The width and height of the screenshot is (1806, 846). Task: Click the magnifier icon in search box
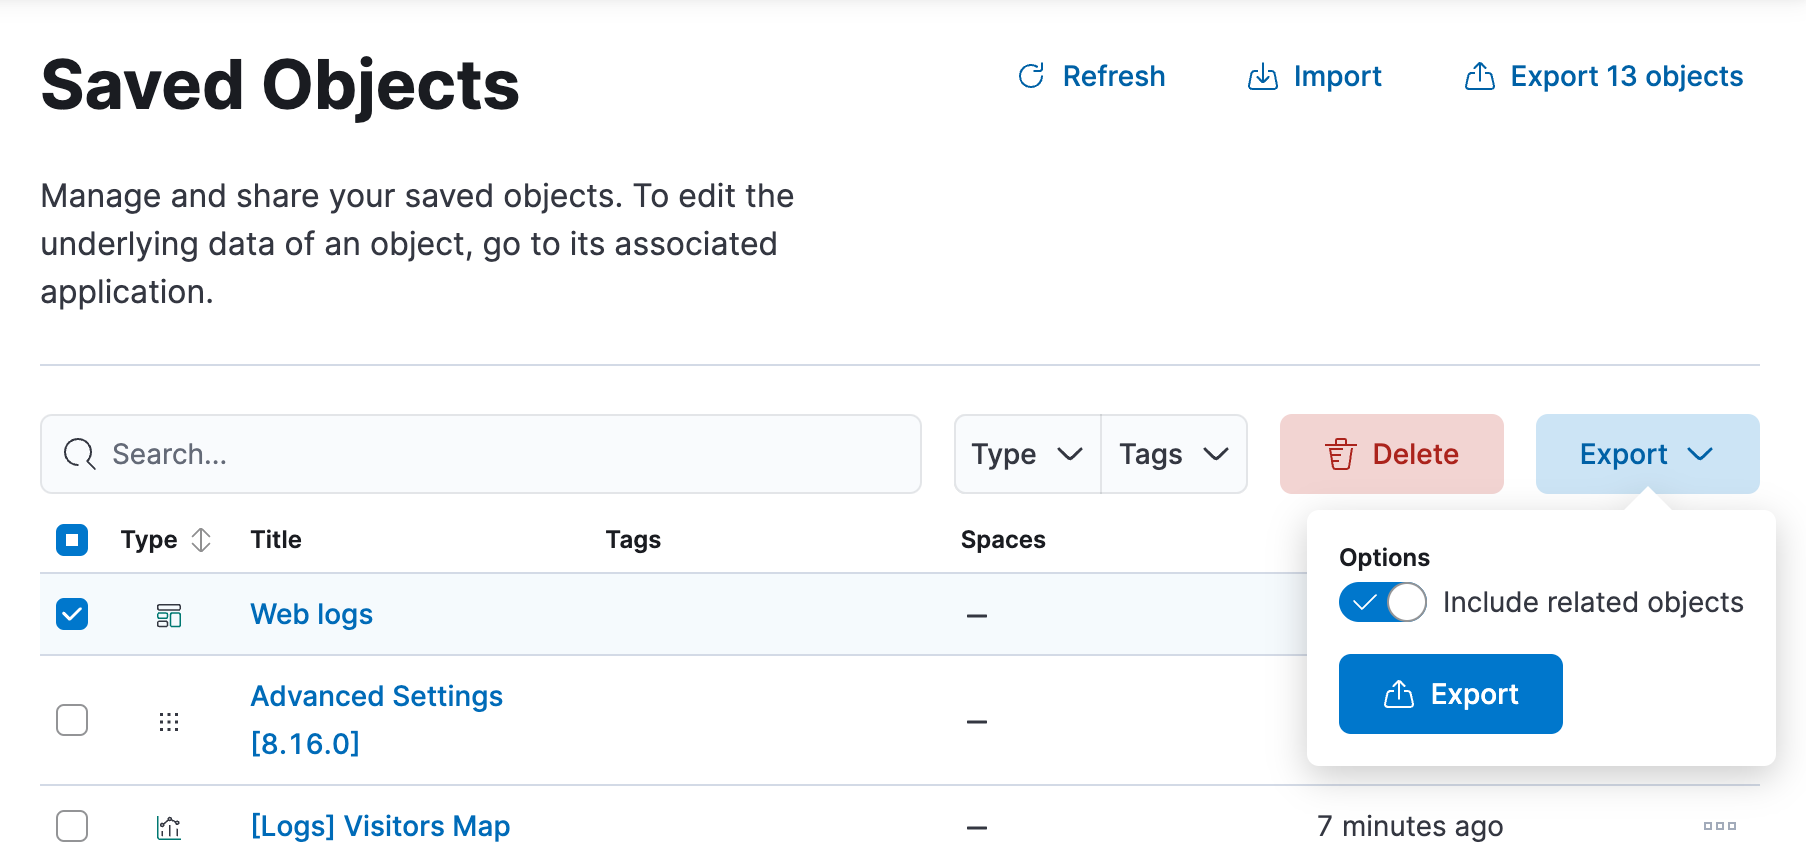(80, 454)
